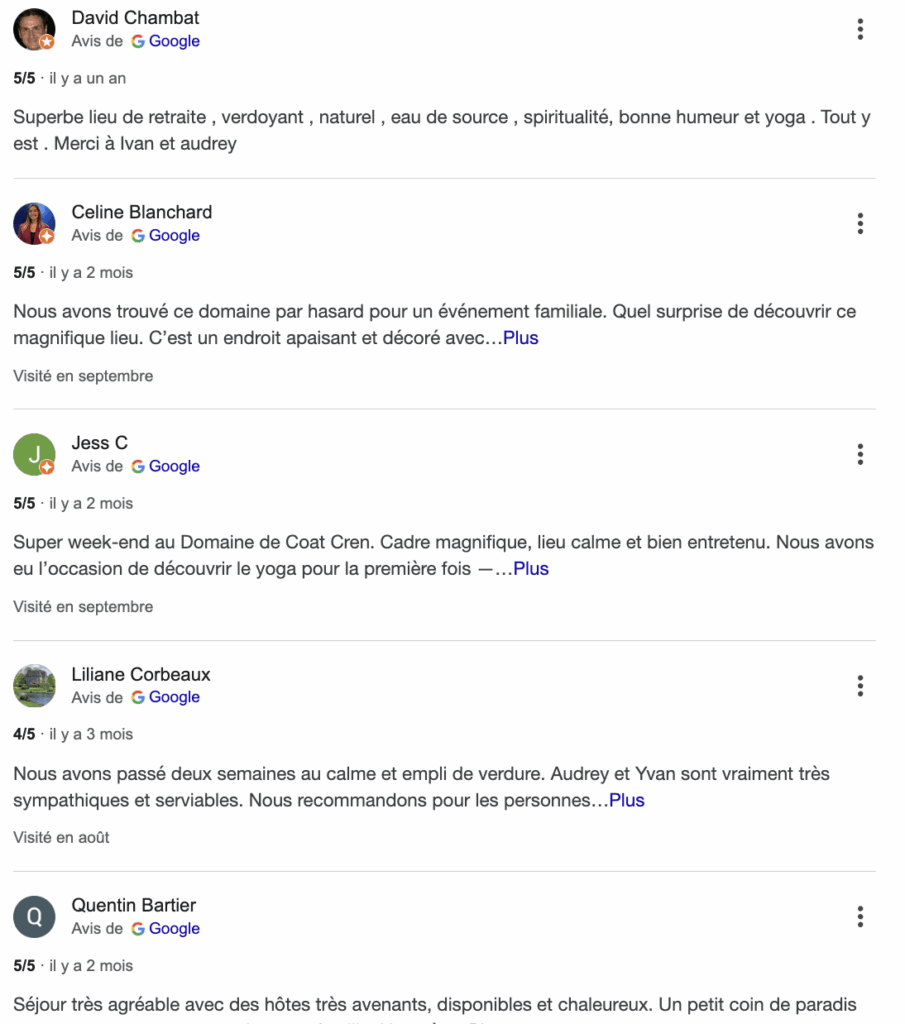Screen dimensions: 905x1024
Task: Open three-dot menu on Celine Blanchard's review
Action: (860, 224)
